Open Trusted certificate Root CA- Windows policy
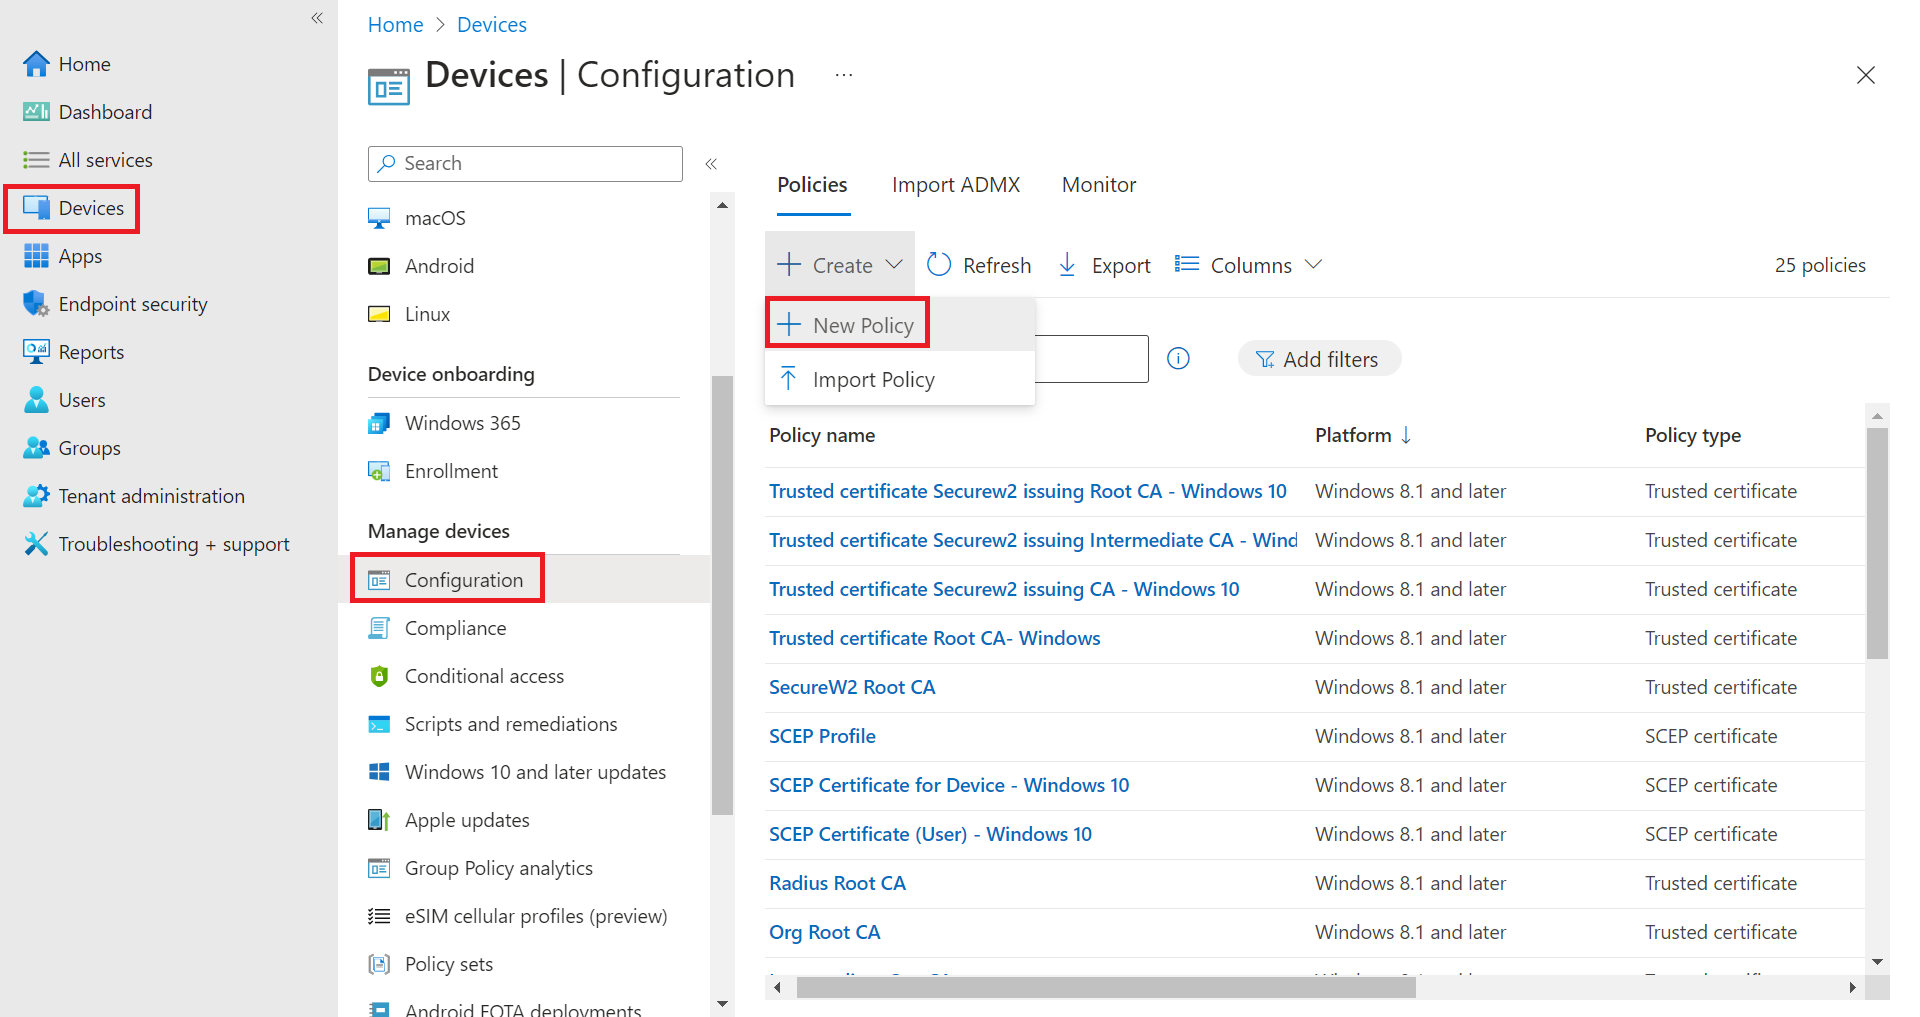This screenshot has width=1920, height=1017. (934, 638)
